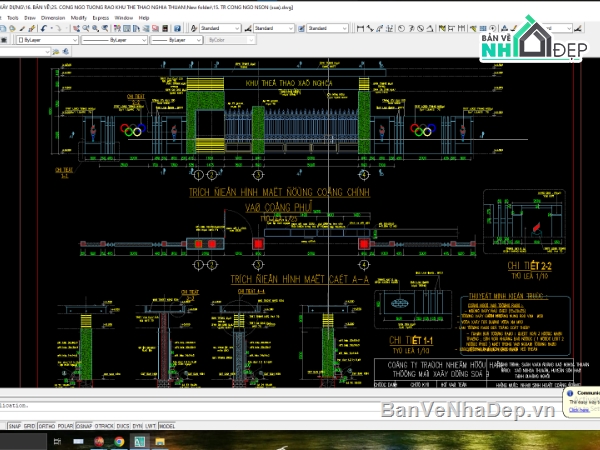Select the Linear Dimension tool

pos(360,28)
